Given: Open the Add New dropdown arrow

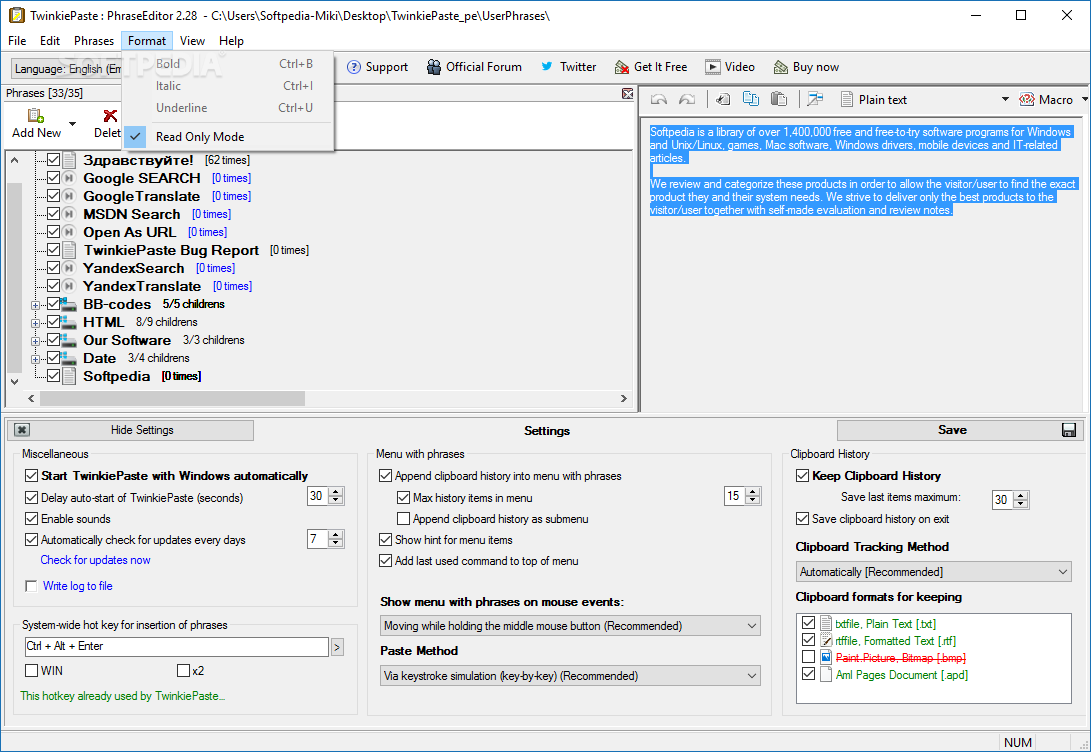Looking at the screenshot, I should coord(72,125).
